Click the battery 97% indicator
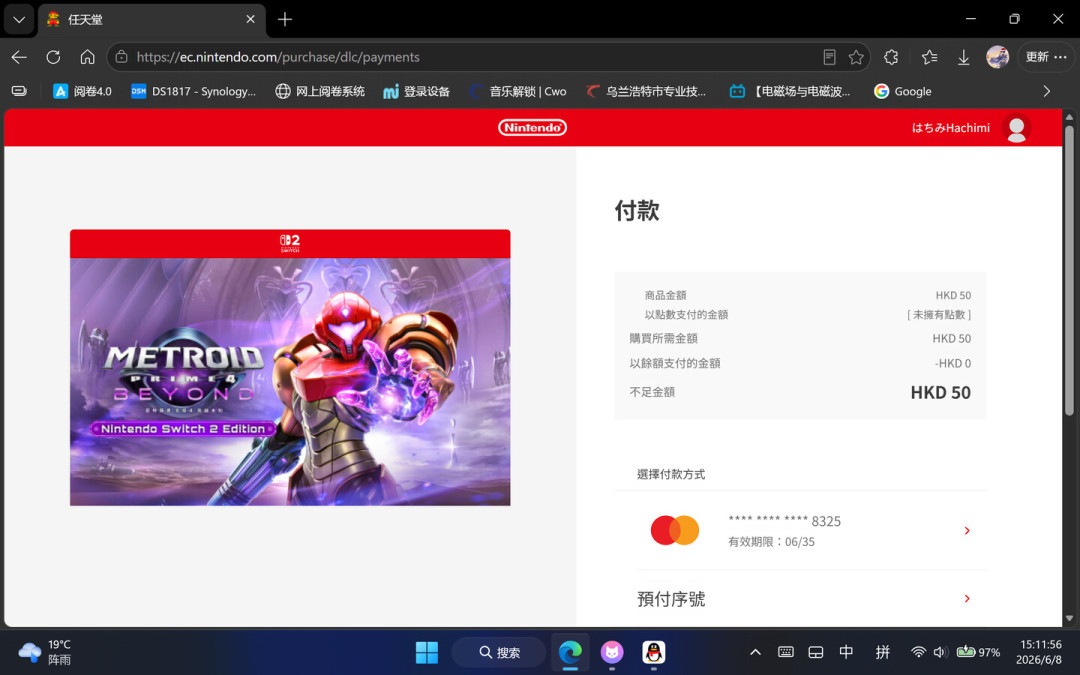This screenshot has width=1080, height=675. click(978, 652)
